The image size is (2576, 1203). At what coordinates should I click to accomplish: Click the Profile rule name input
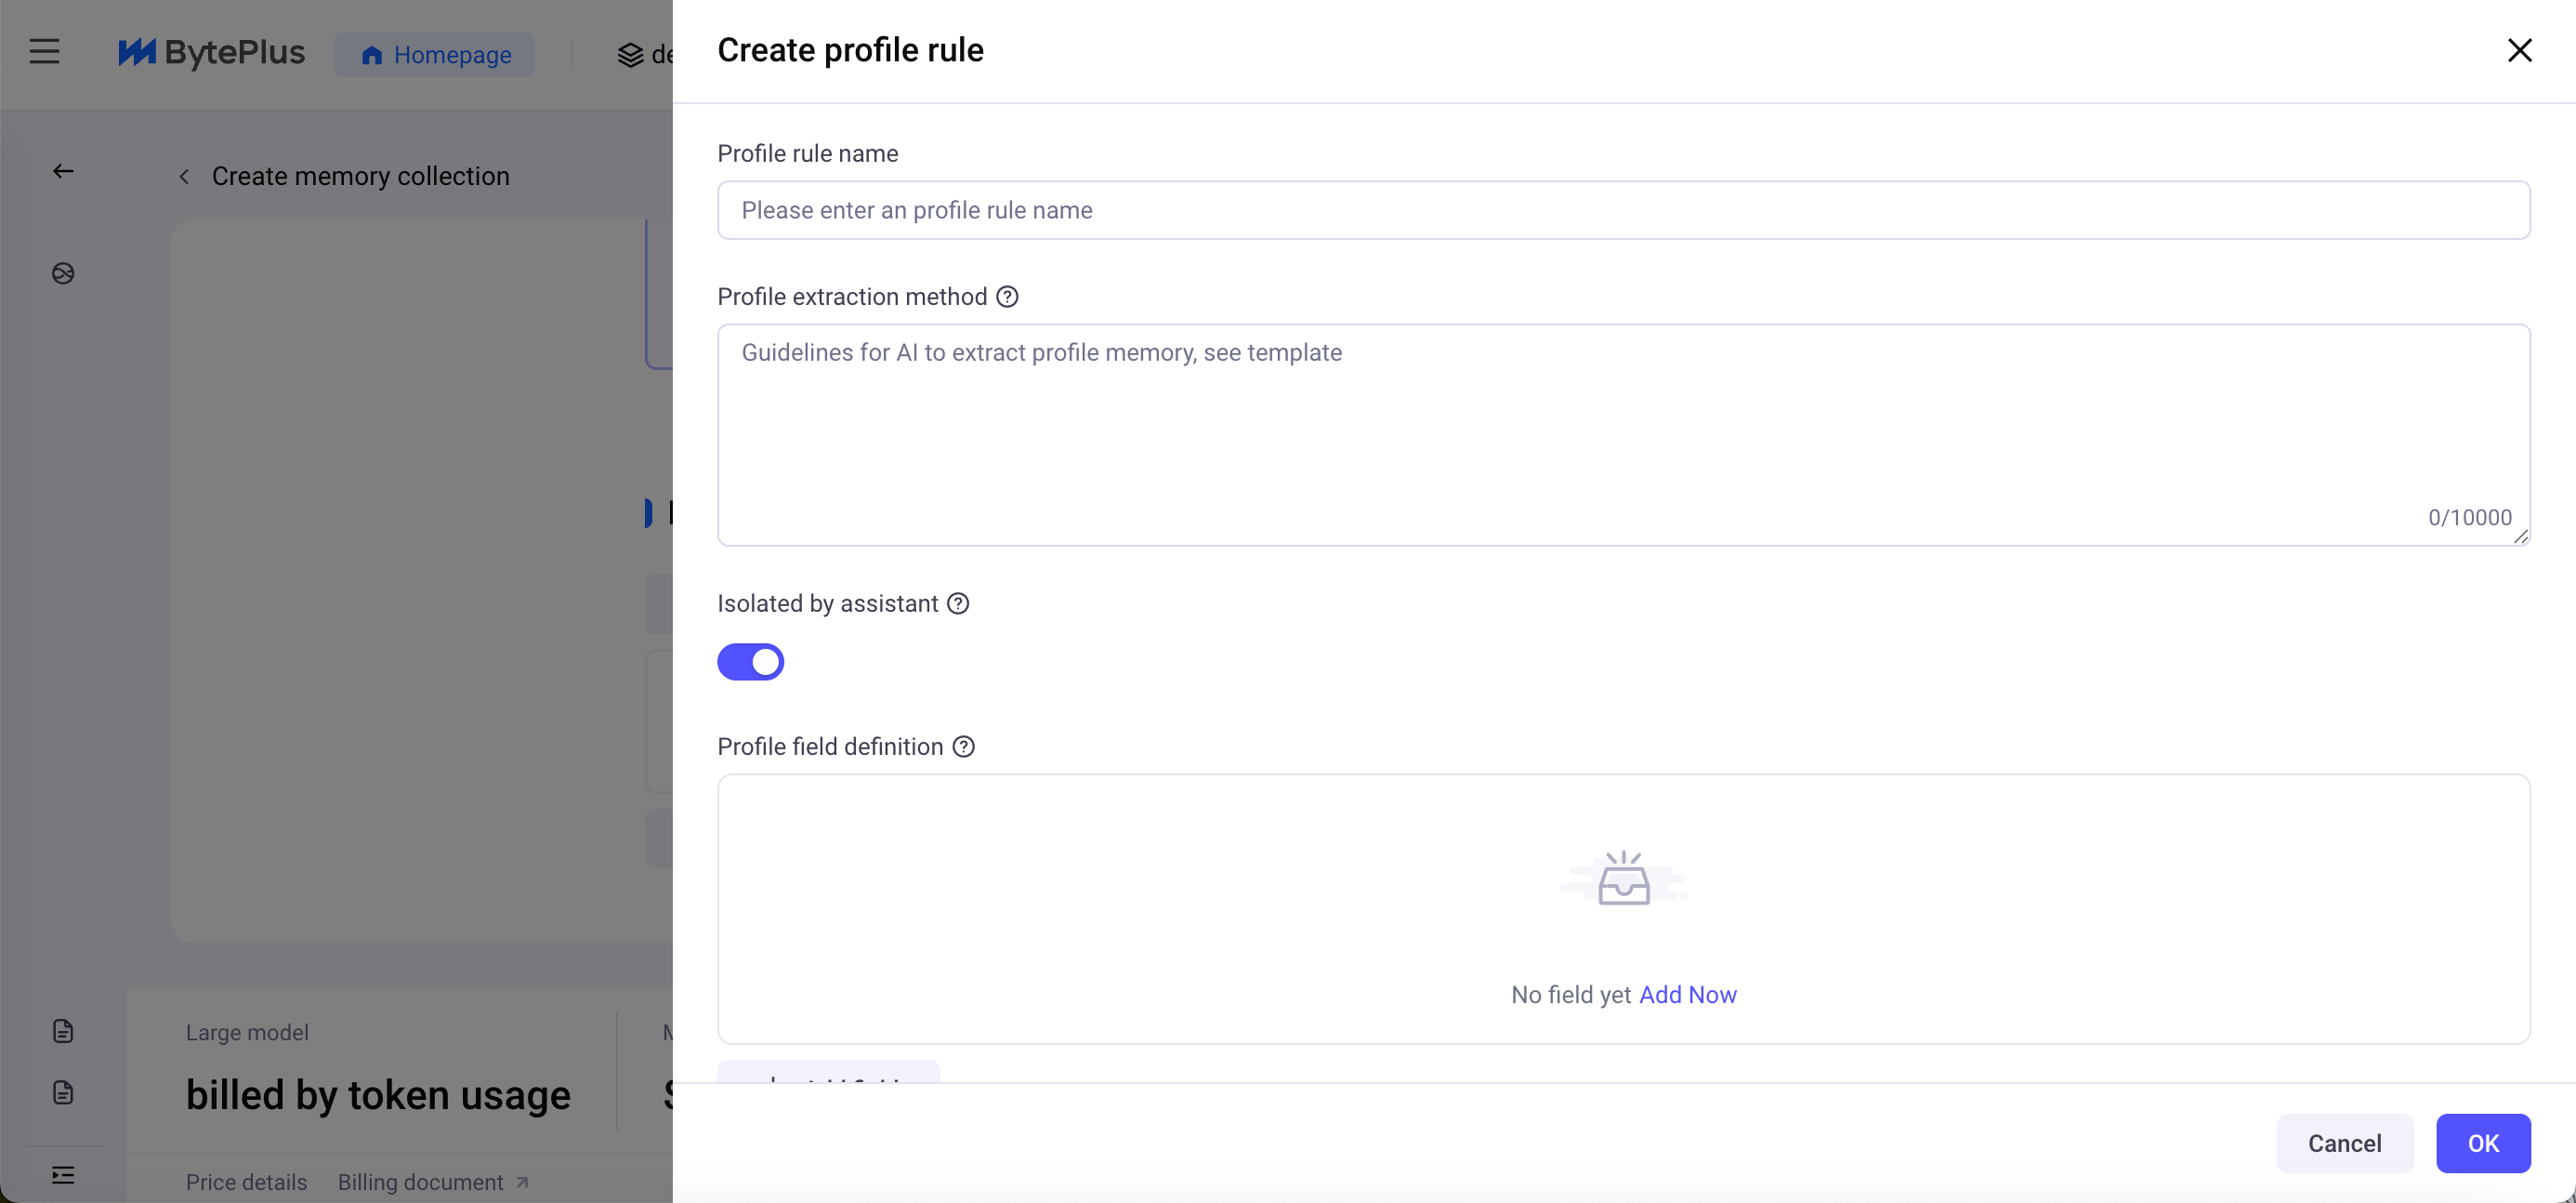tap(1623, 210)
